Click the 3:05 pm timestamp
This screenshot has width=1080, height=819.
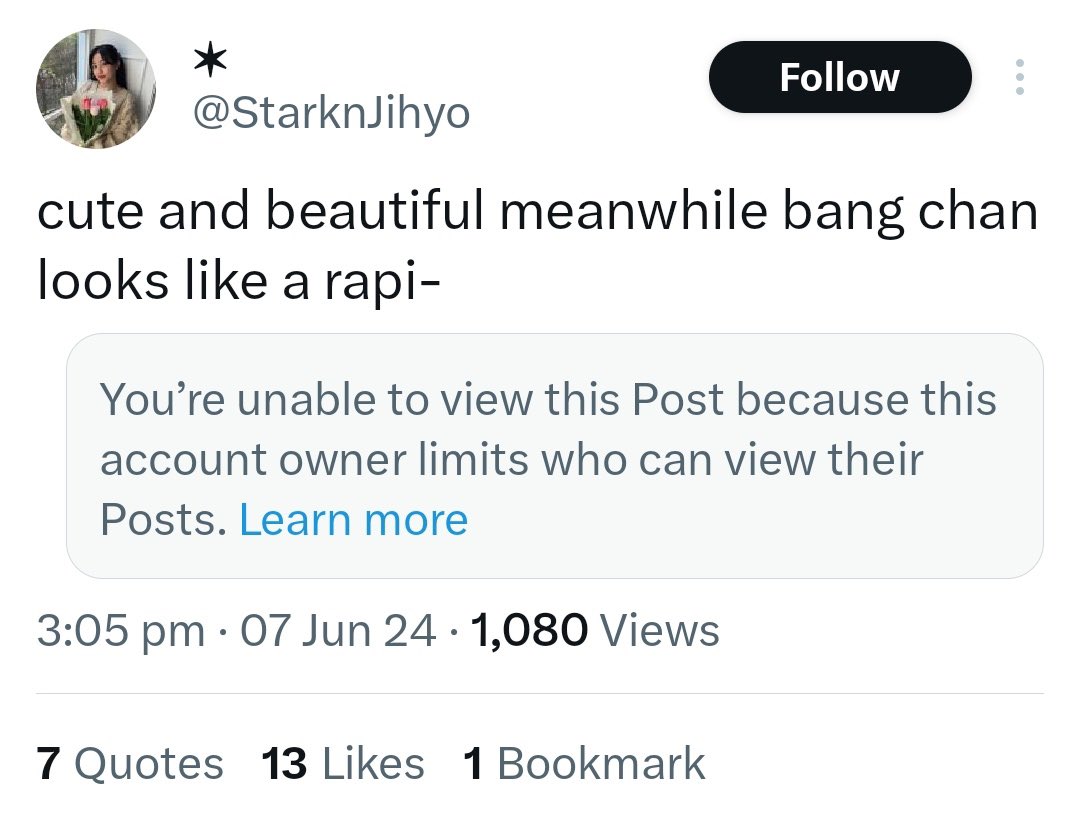121,631
